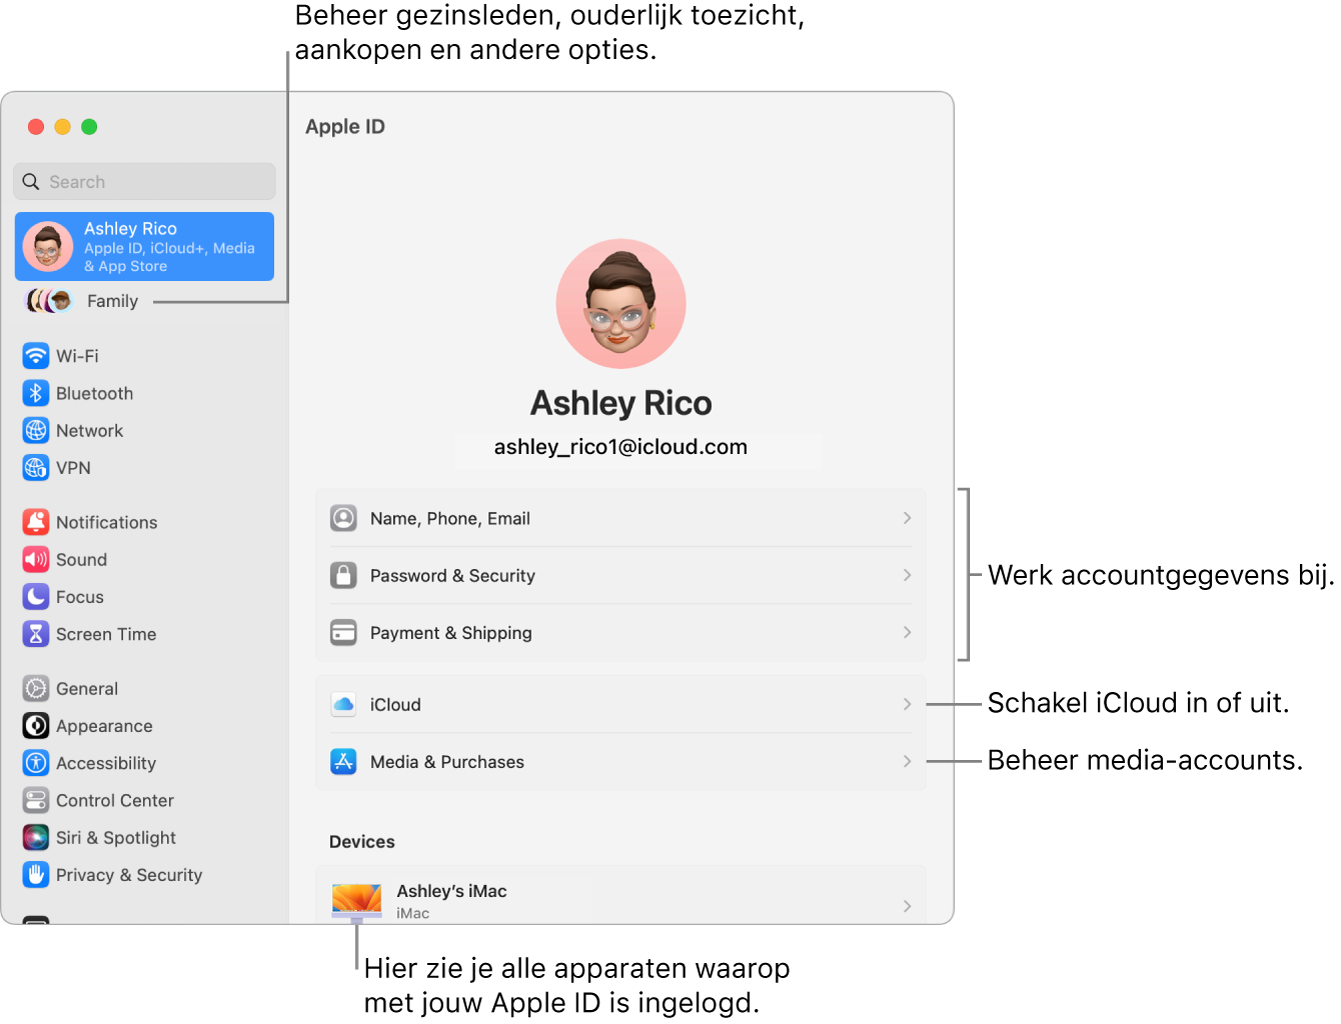The height and width of the screenshot is (1024, 1341).
Task: Open Media & Purchases via its chevron
Action: (x=905, y=761)
